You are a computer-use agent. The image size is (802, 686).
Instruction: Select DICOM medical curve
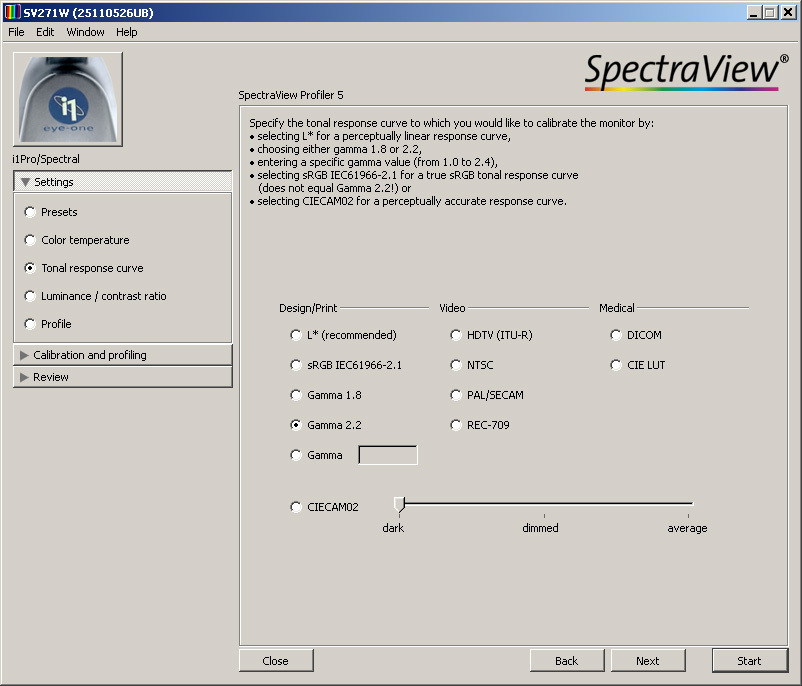tap(616, 335)
